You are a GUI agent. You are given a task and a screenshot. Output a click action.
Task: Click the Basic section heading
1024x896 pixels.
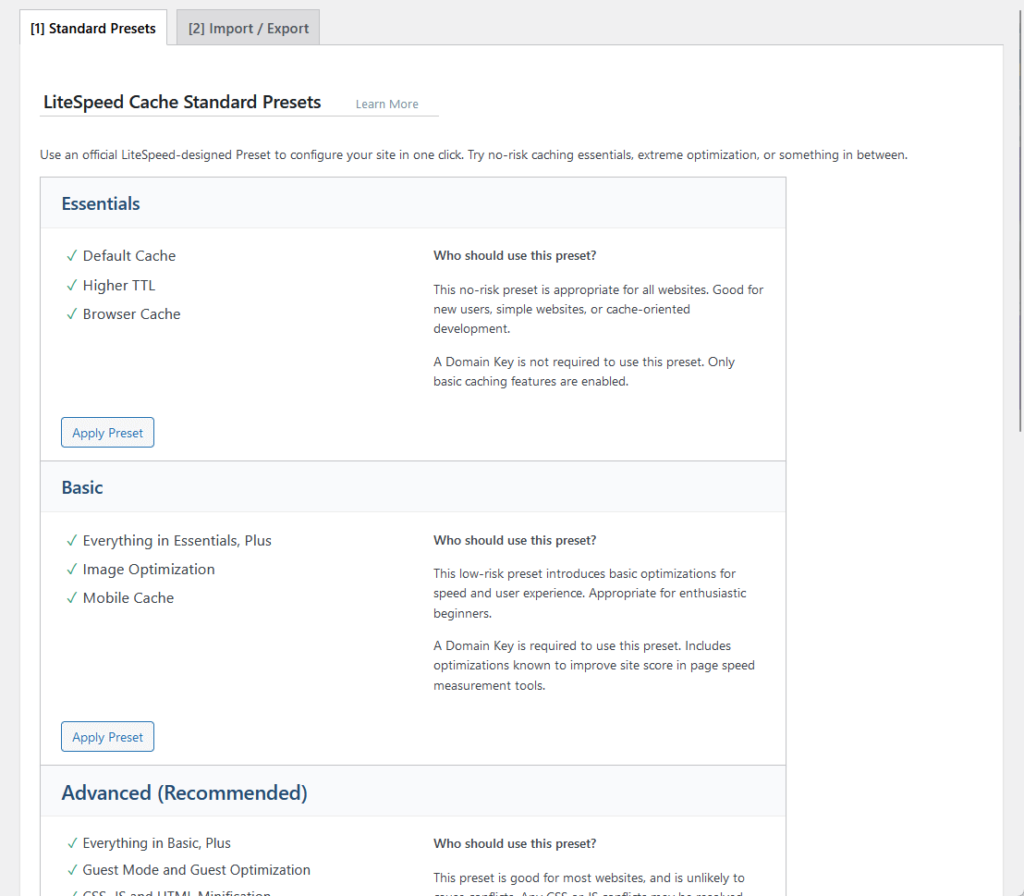82,488
